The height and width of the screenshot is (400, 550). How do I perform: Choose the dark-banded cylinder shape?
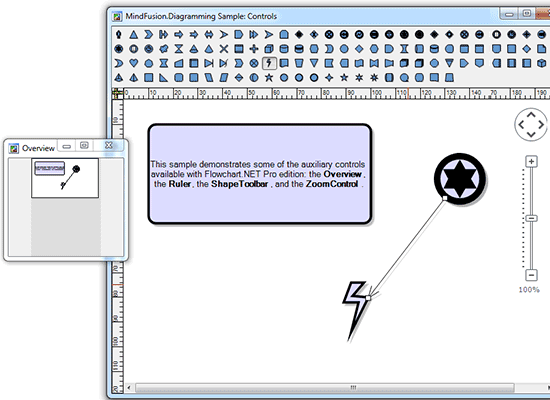click(x=299, y=49)
